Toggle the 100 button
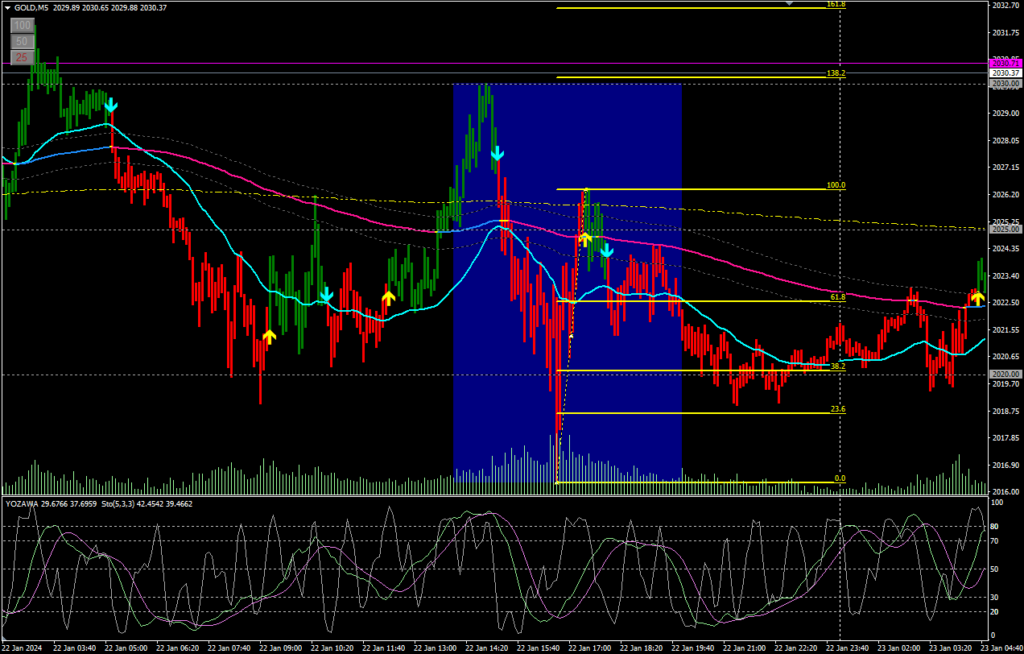1024x654 pixels. point(21,24)
